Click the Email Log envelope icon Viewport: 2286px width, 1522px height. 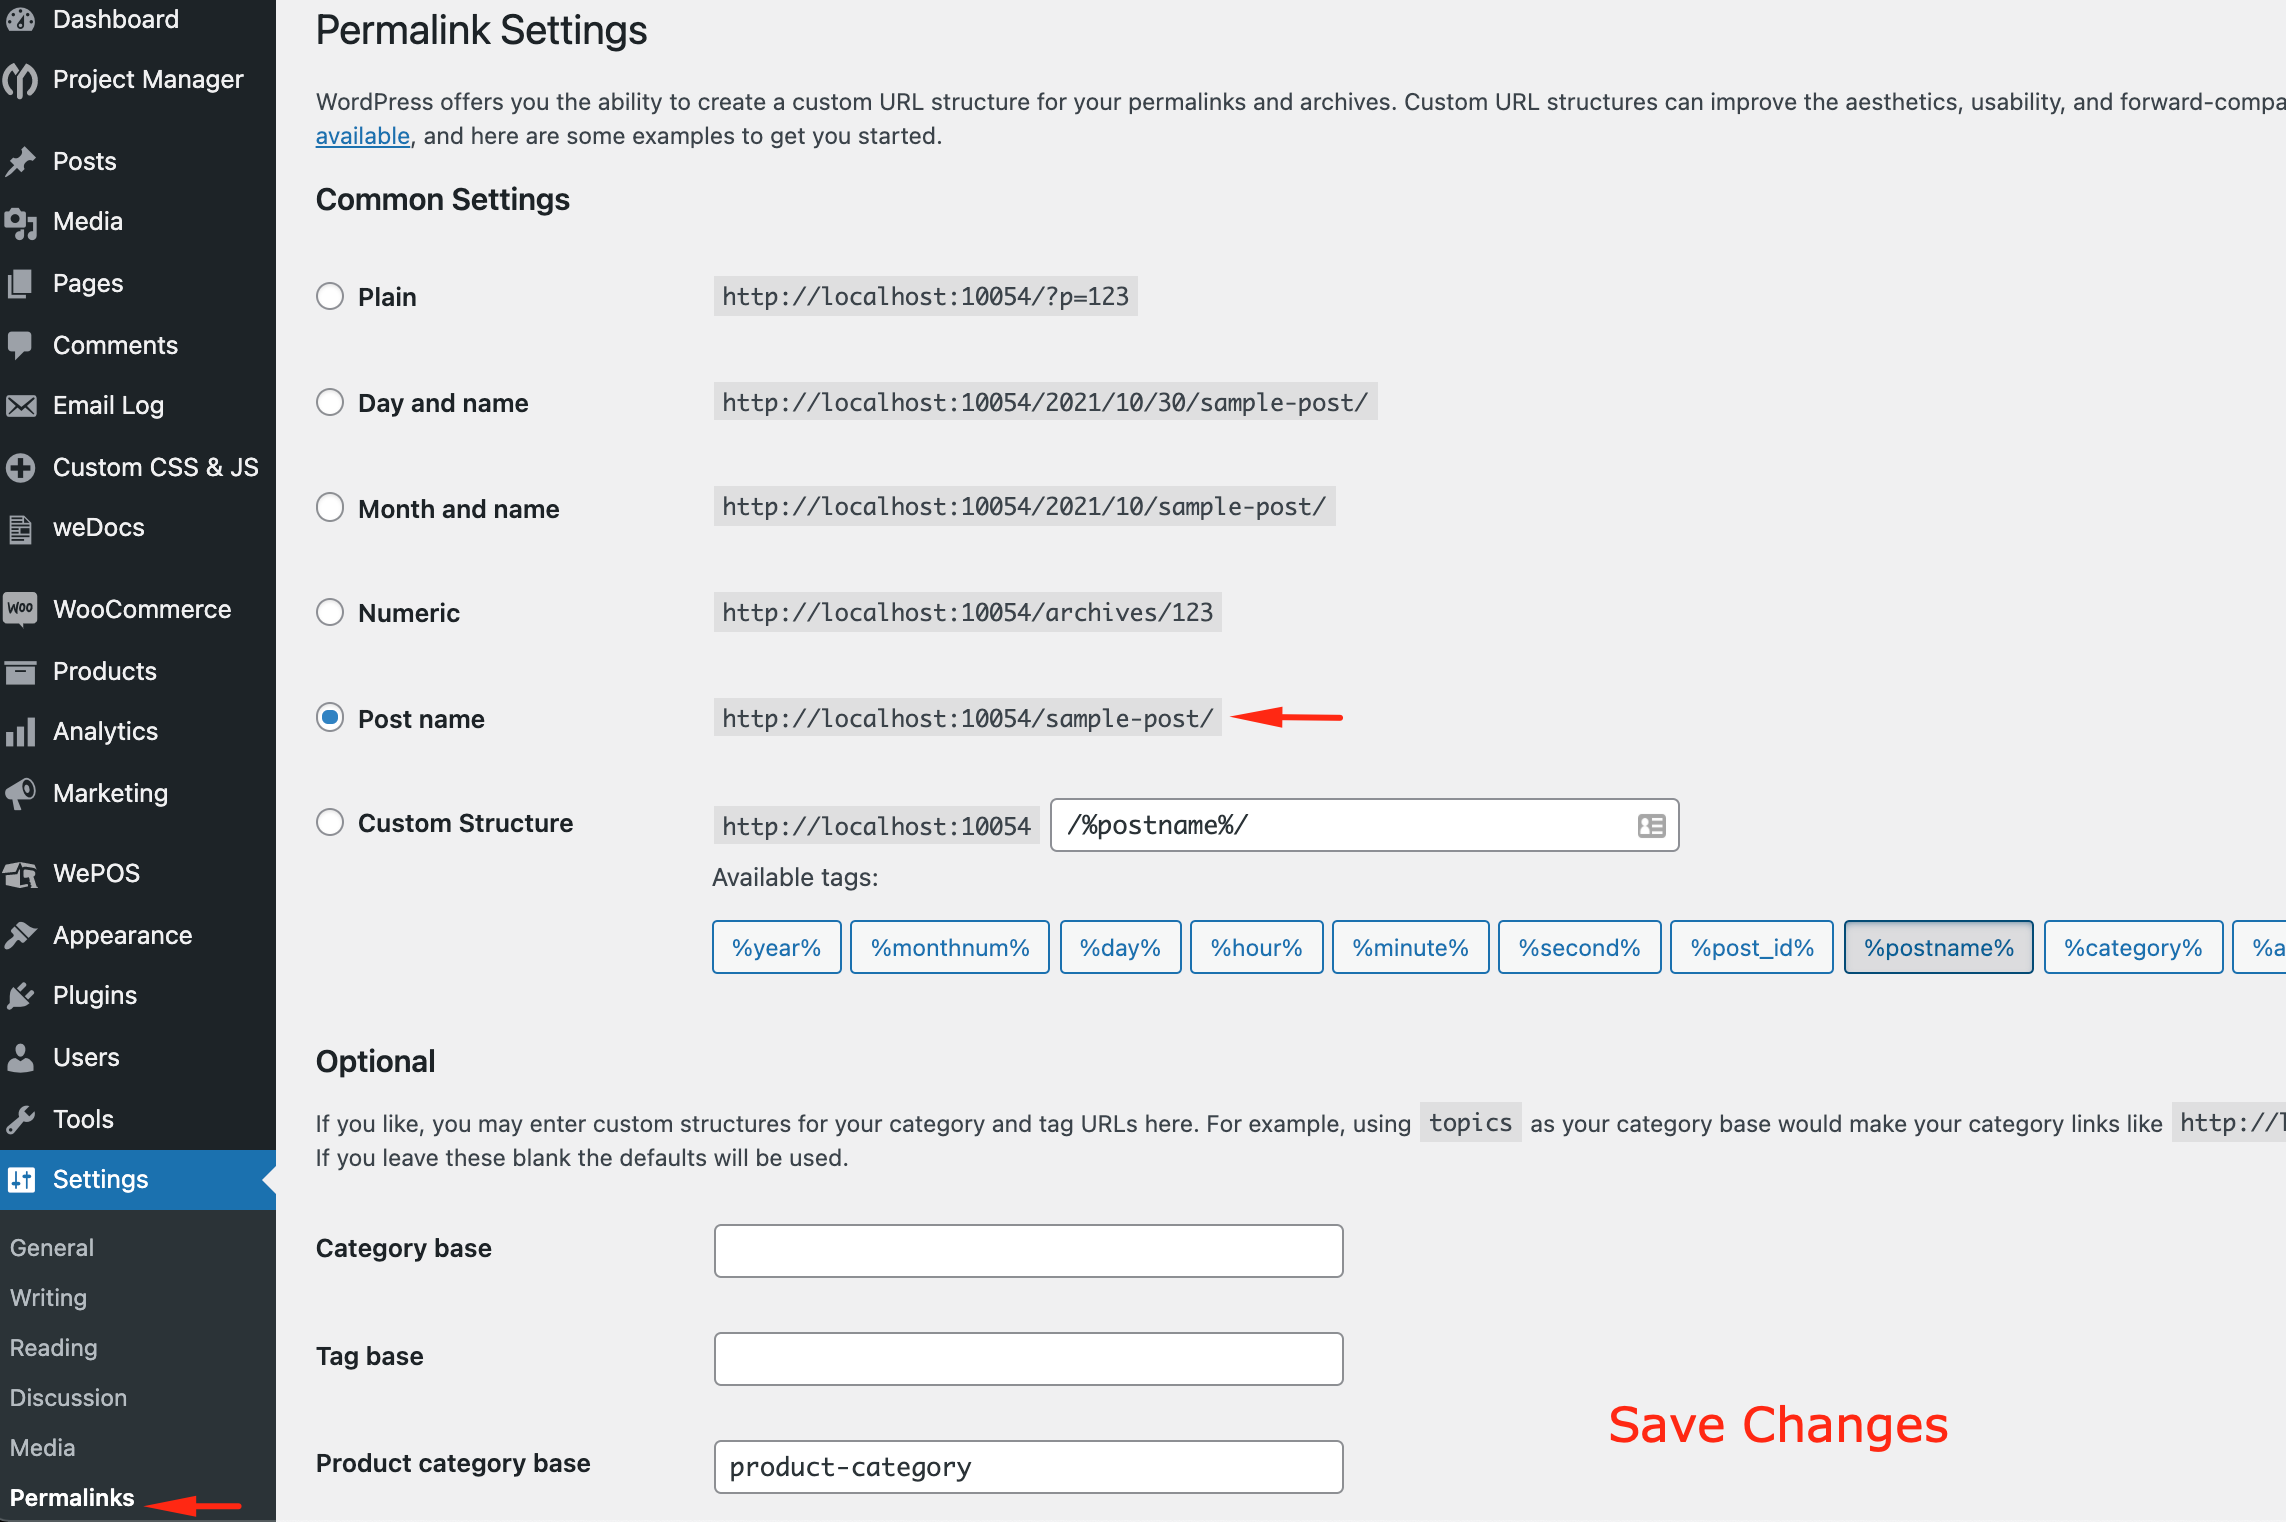(20, 406)
